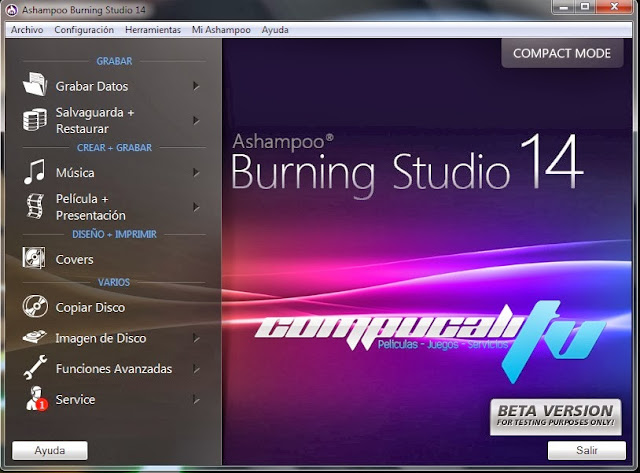This screenshot has width=640, height=473.
Task: Expand the Música submenu arrow
Action: [196, 173]
